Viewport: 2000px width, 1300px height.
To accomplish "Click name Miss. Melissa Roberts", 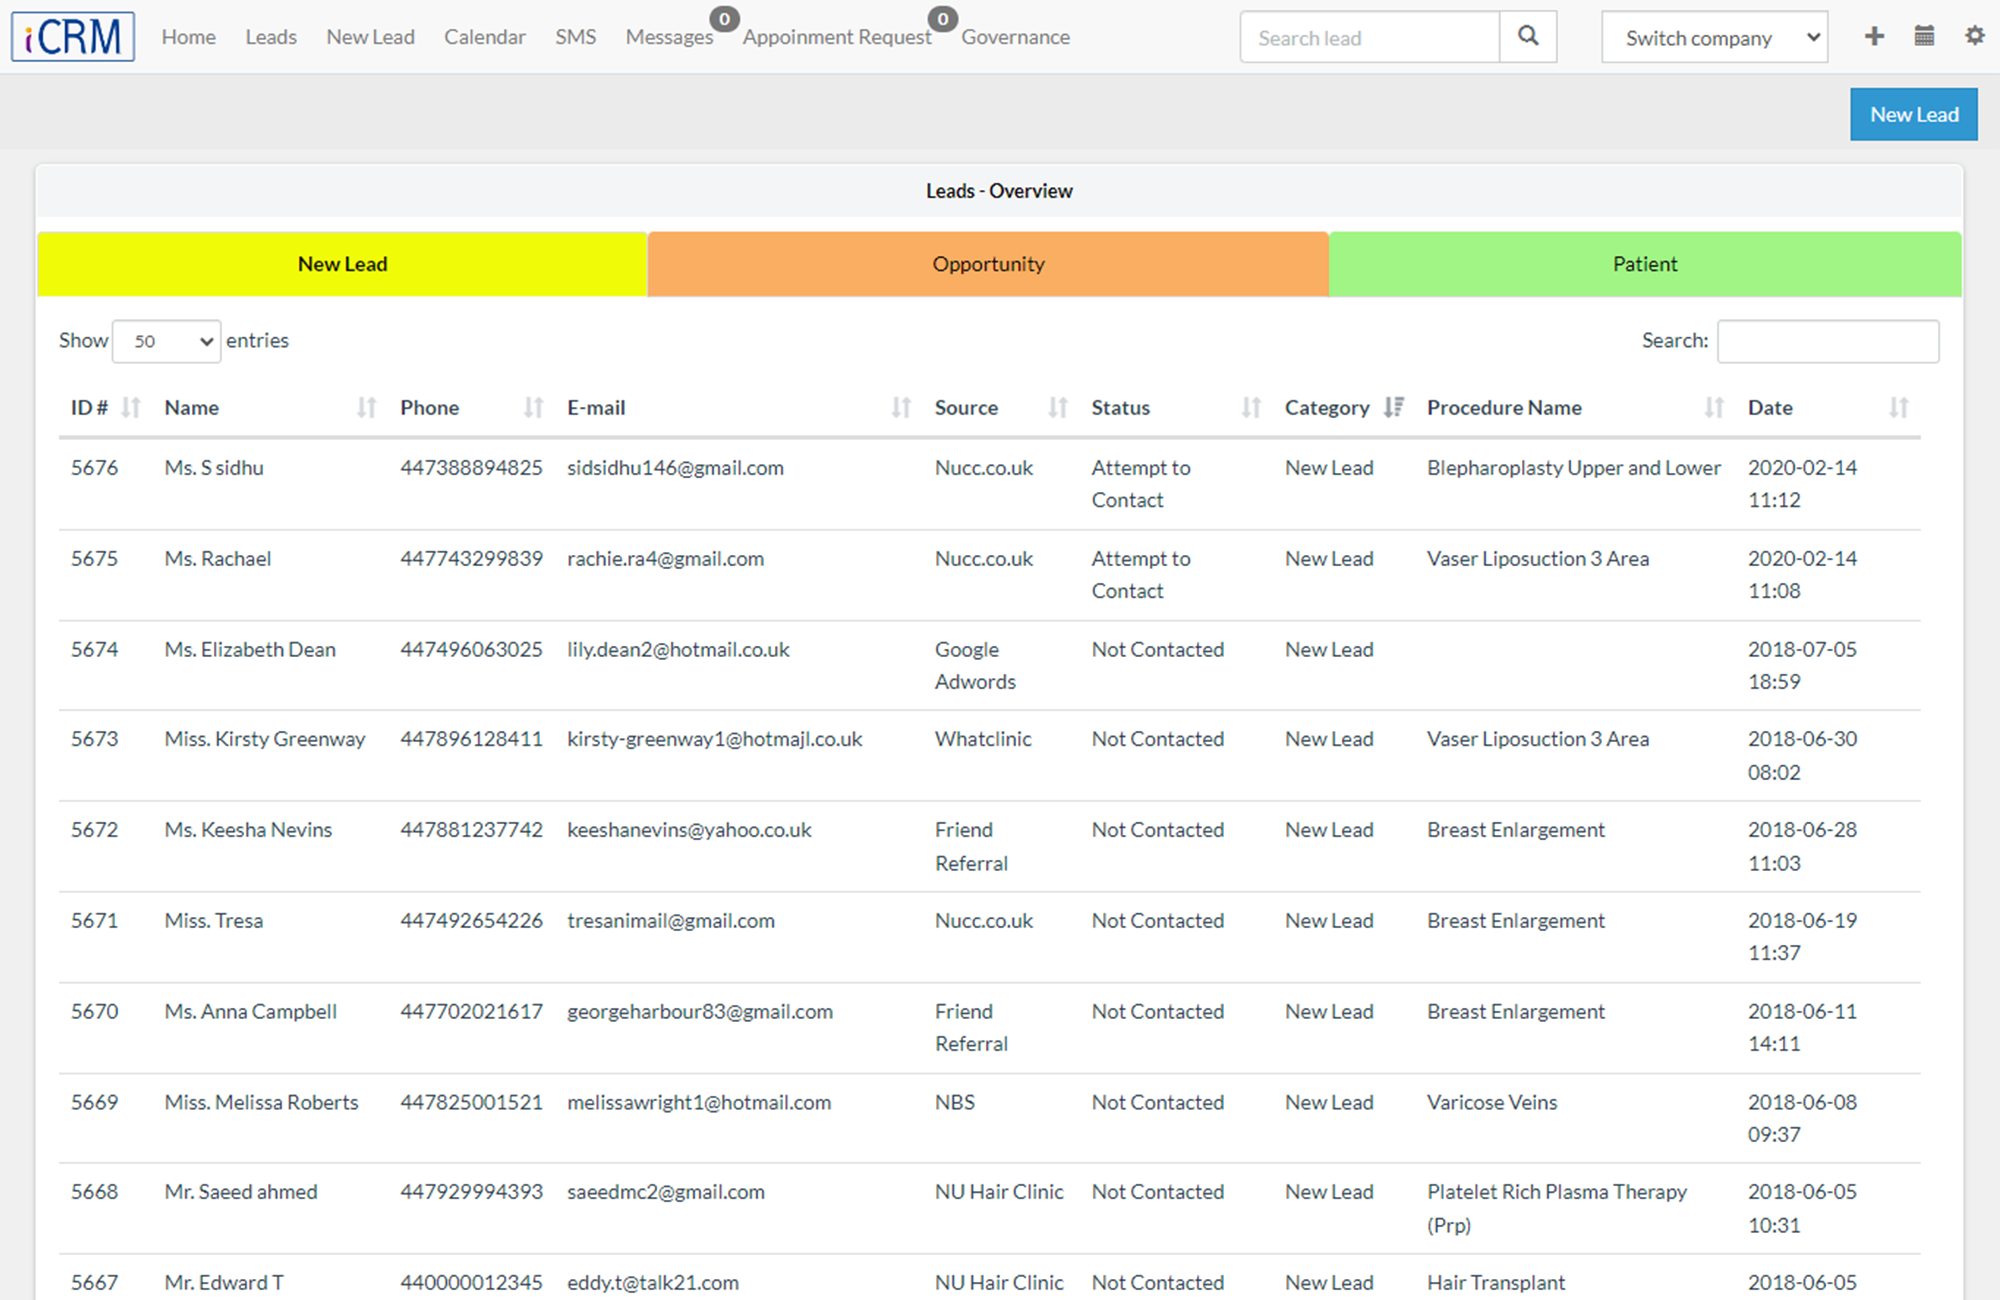I will pos(262,1103).
